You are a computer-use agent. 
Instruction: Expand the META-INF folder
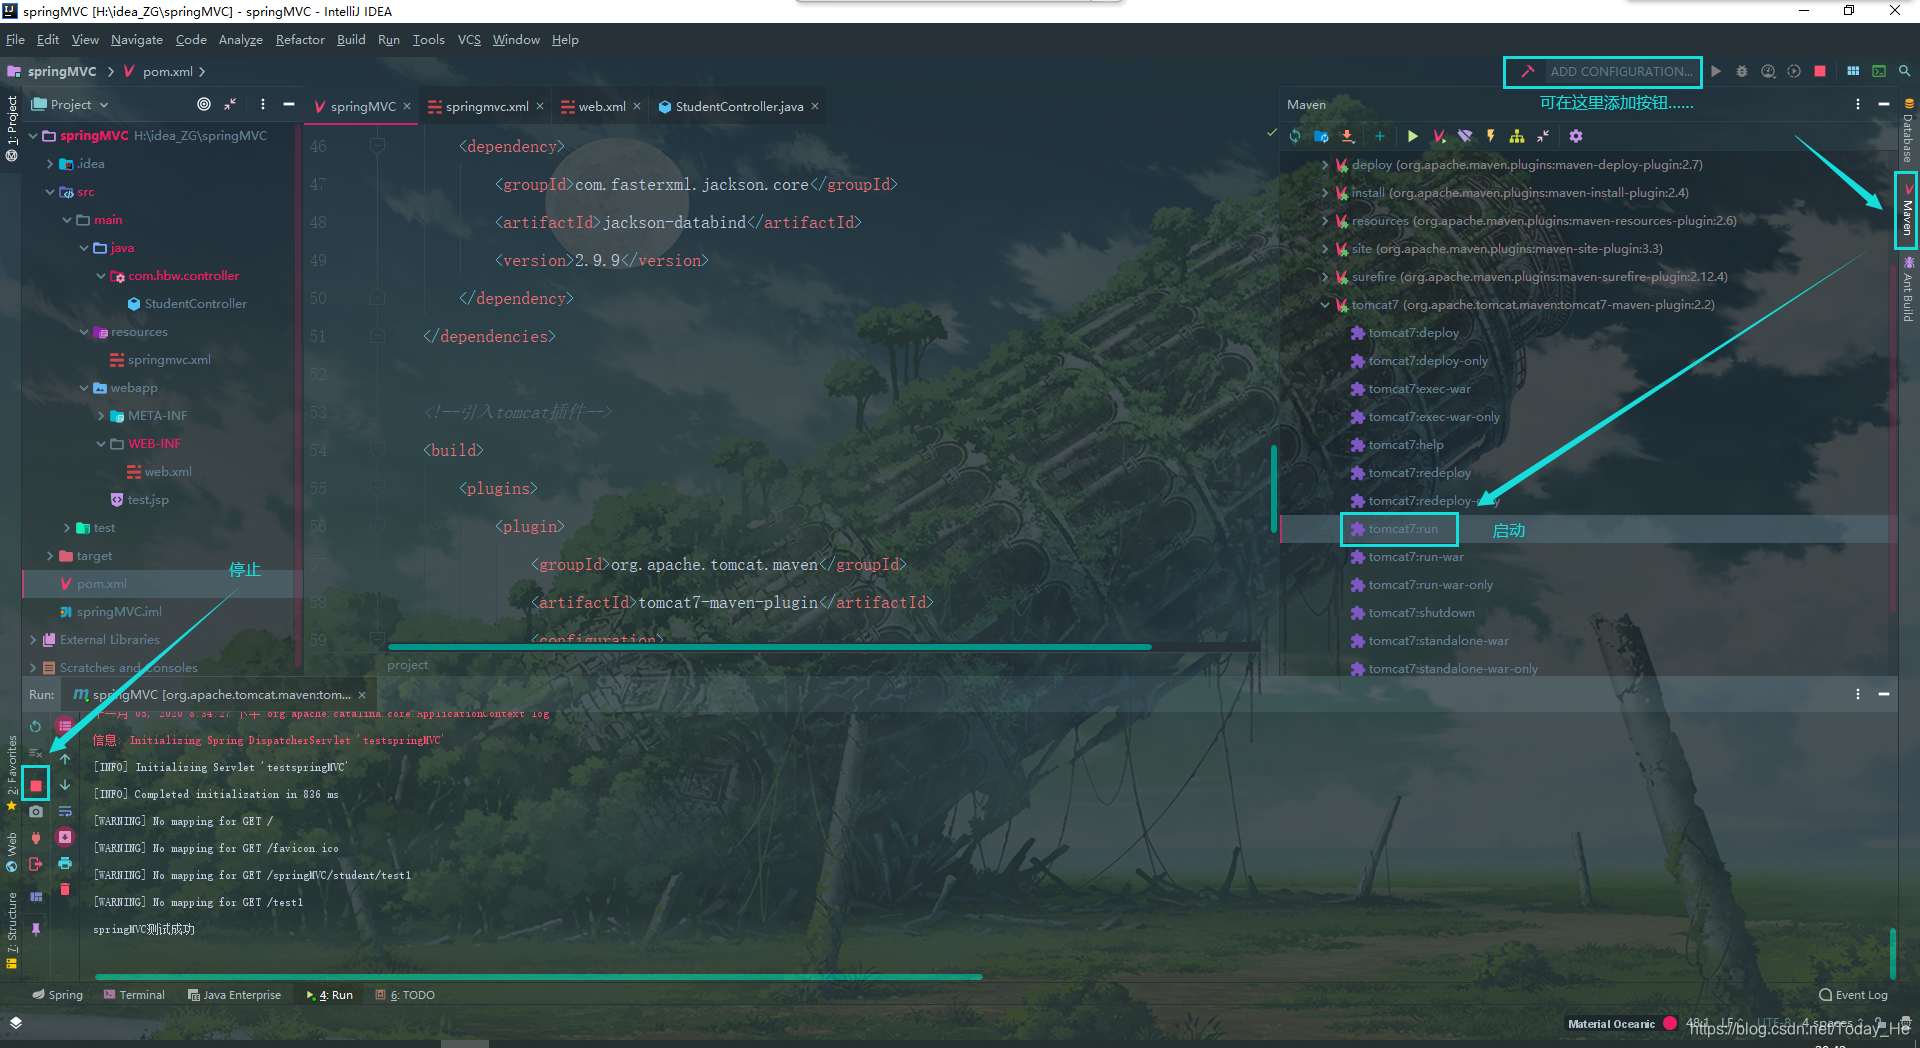(x=101, y=416)
